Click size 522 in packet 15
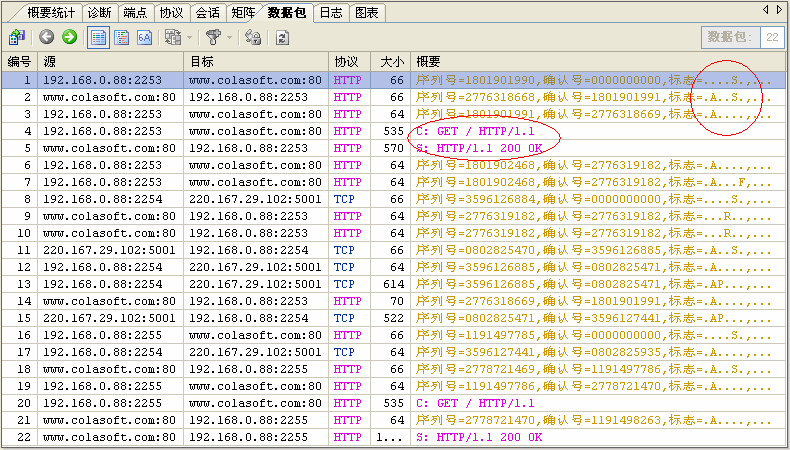Viewport: 790px width, 450px height. 394,318
